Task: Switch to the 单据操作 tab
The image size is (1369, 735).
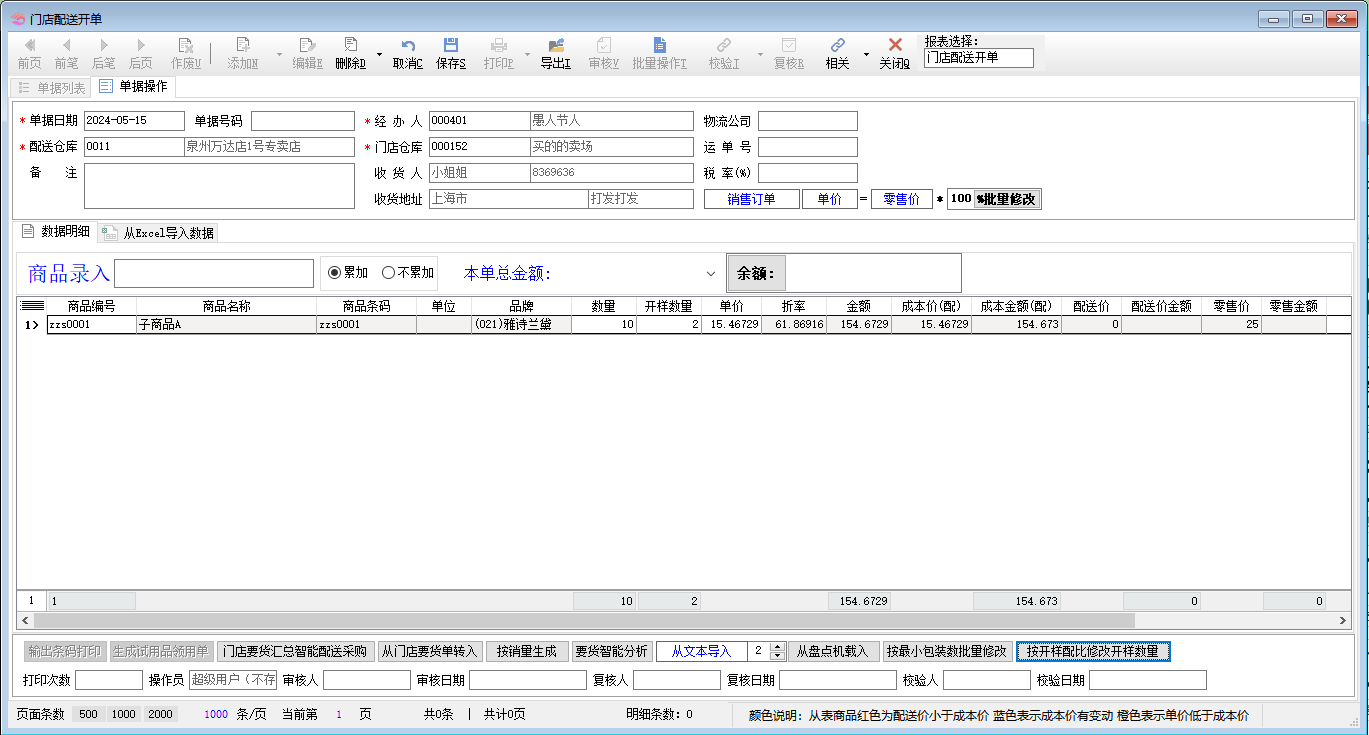Action: (x=134, y=87)
